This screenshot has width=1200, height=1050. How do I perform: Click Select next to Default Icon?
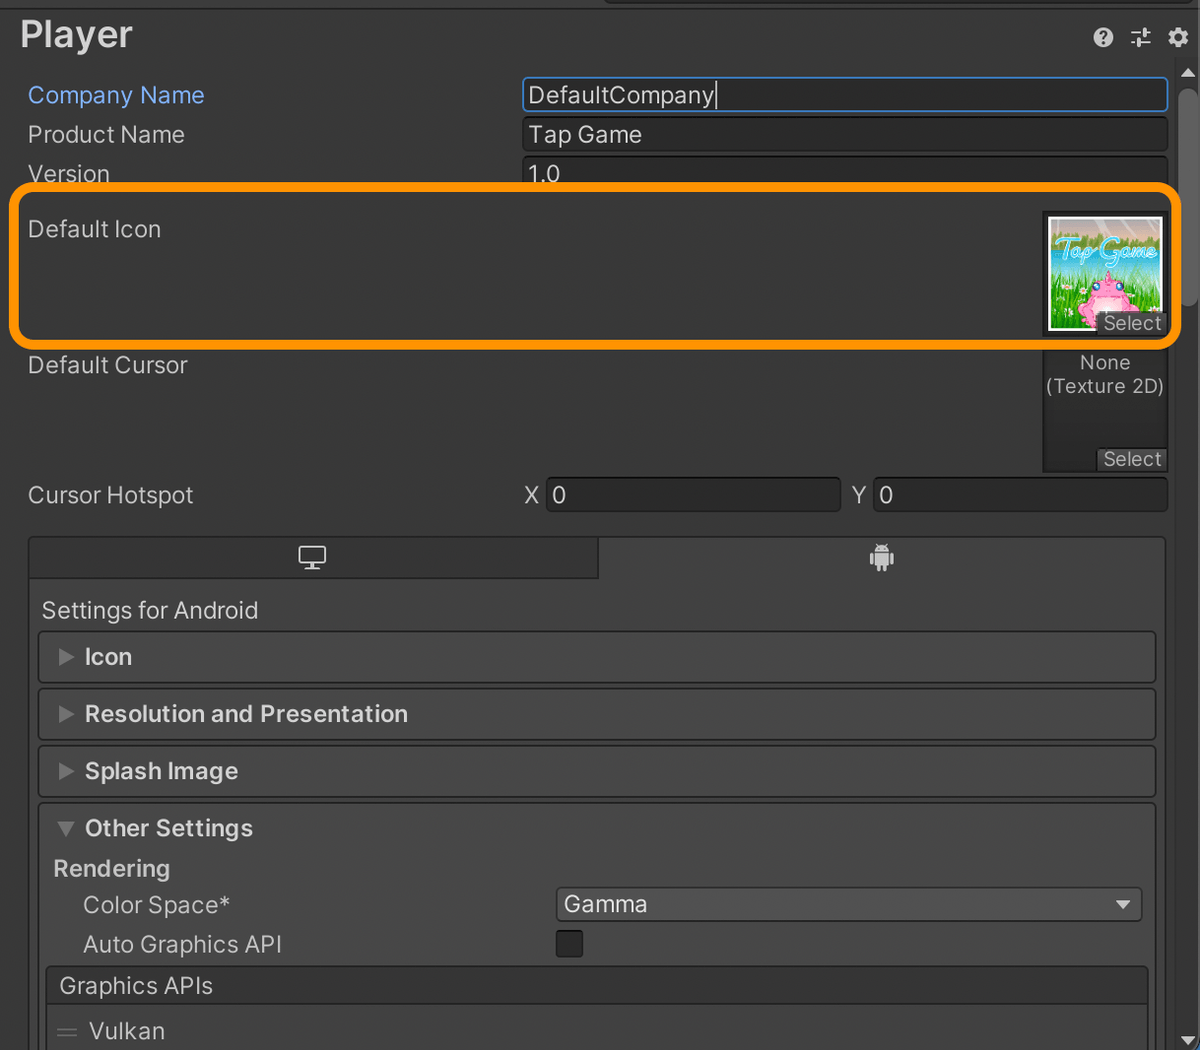click(x=1131, y=323)
